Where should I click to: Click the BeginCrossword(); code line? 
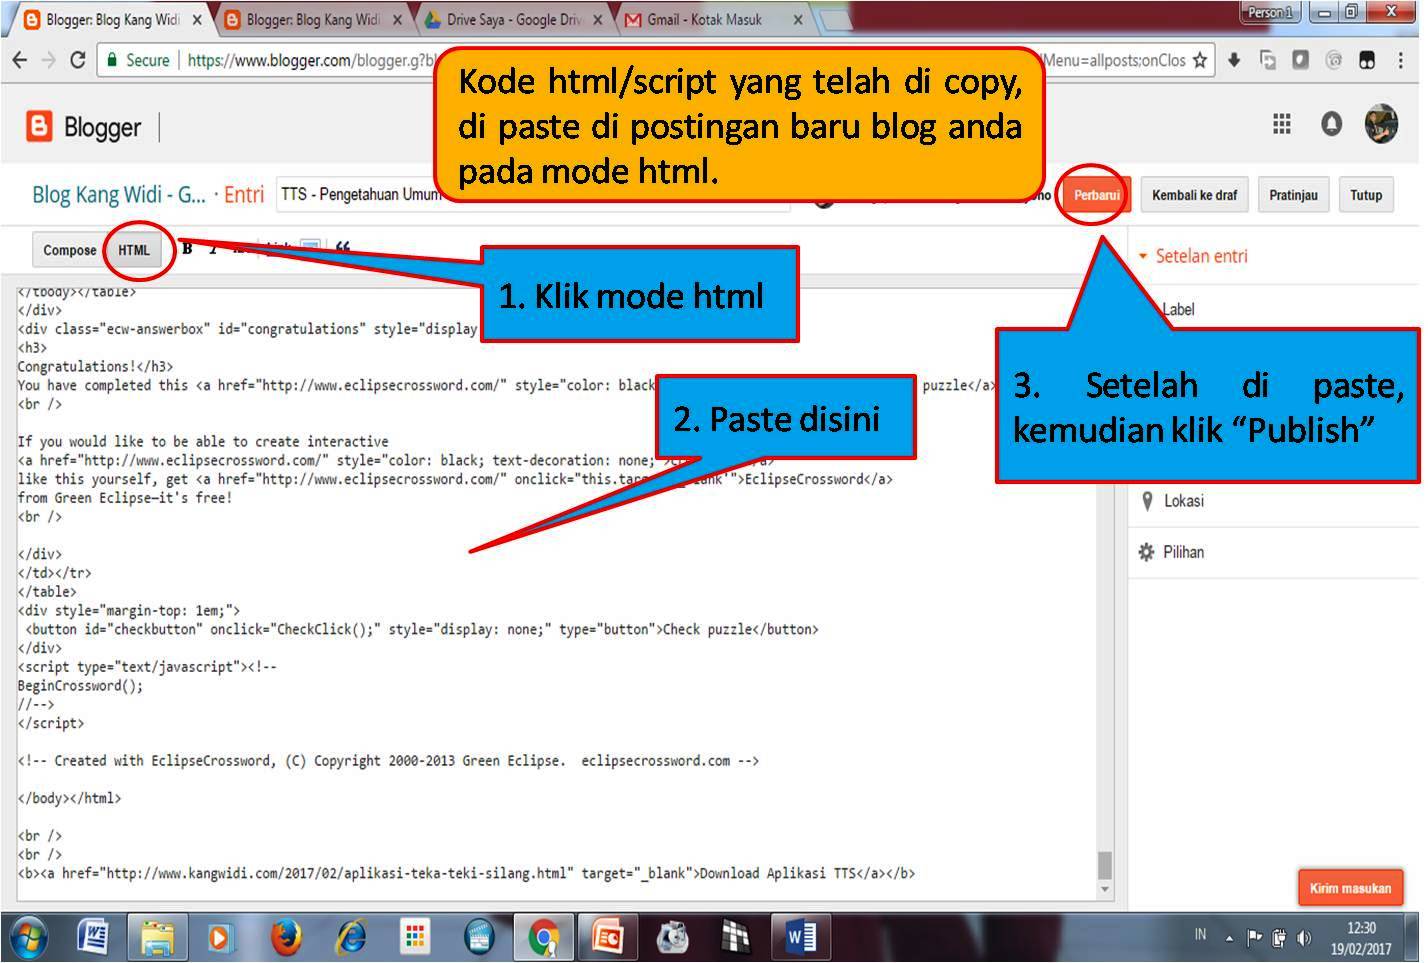point(80,686)
